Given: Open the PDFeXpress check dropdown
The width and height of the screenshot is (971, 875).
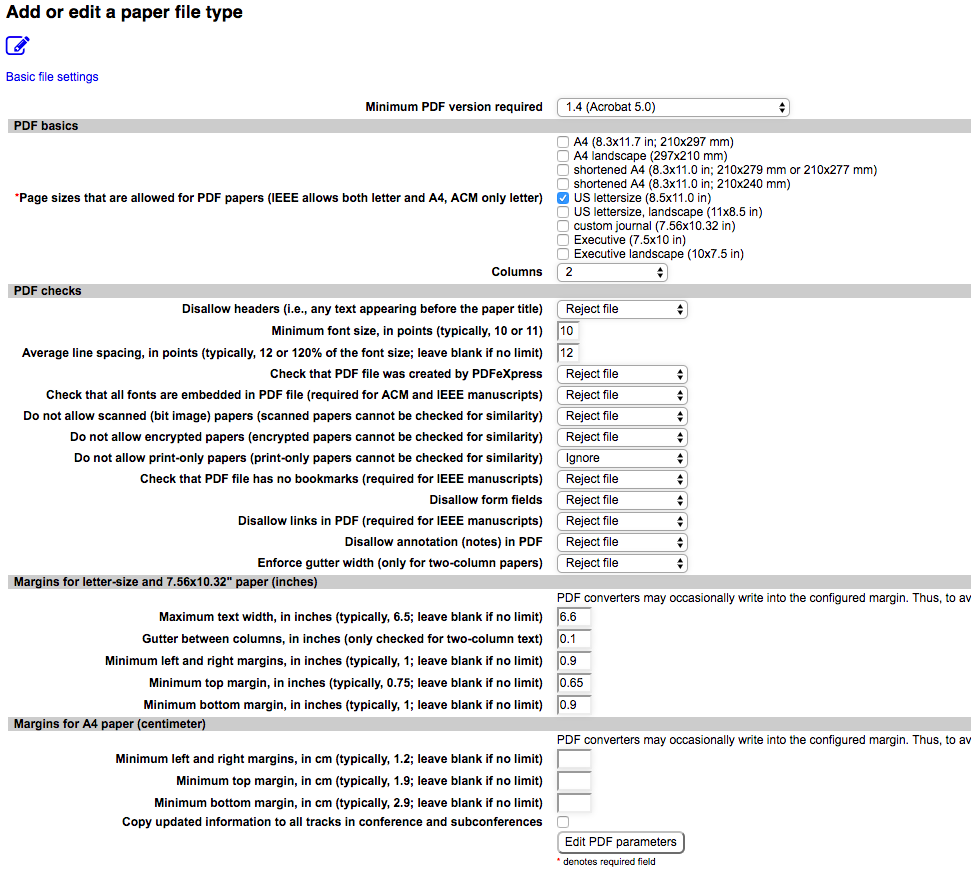Looking at the screenshot, I should pyautogui.click(x=622, y=374).
